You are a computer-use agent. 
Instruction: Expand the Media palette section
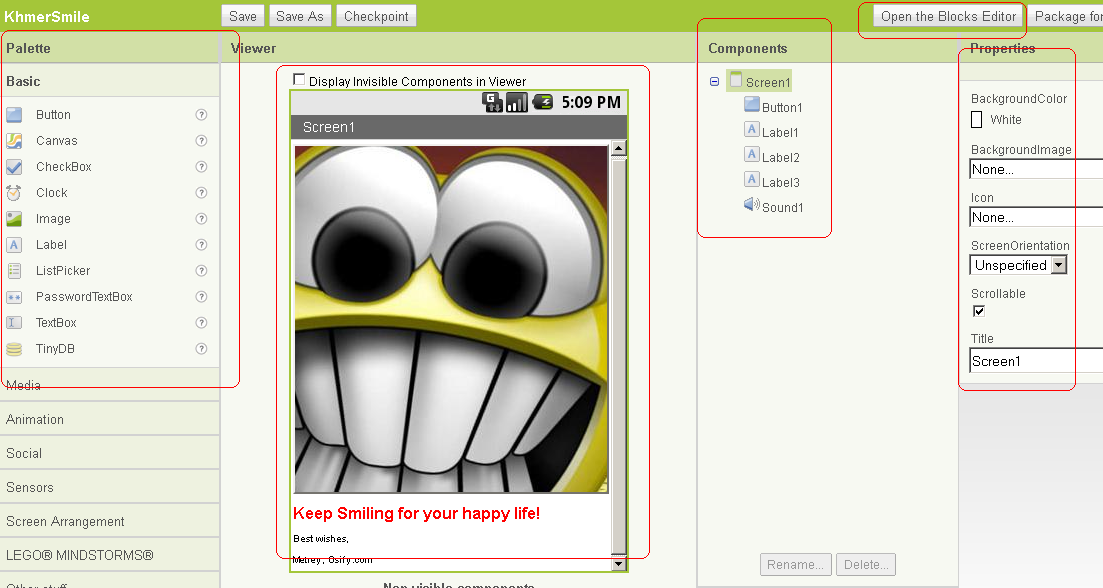(x=24, y=385)
